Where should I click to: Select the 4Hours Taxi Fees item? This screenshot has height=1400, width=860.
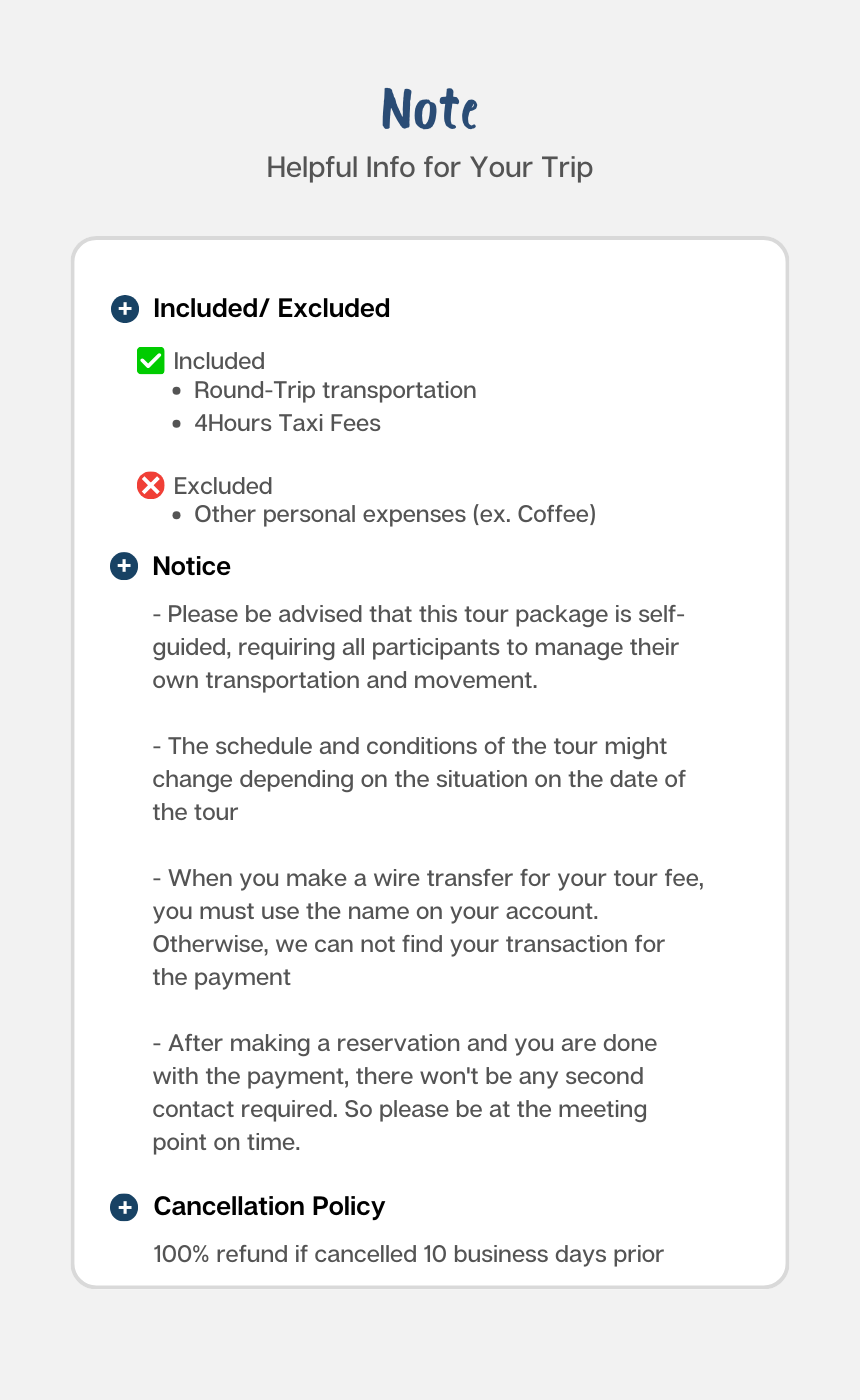coord(287,423)
